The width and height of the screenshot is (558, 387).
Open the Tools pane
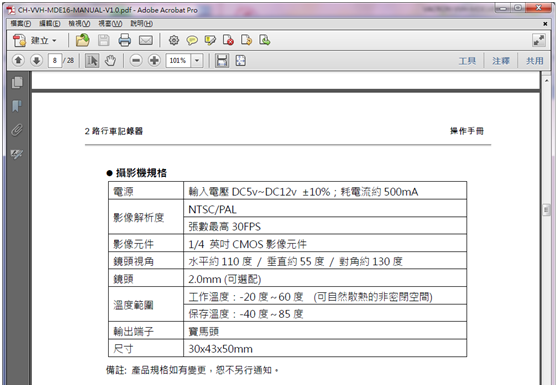(x=467, y=61)
